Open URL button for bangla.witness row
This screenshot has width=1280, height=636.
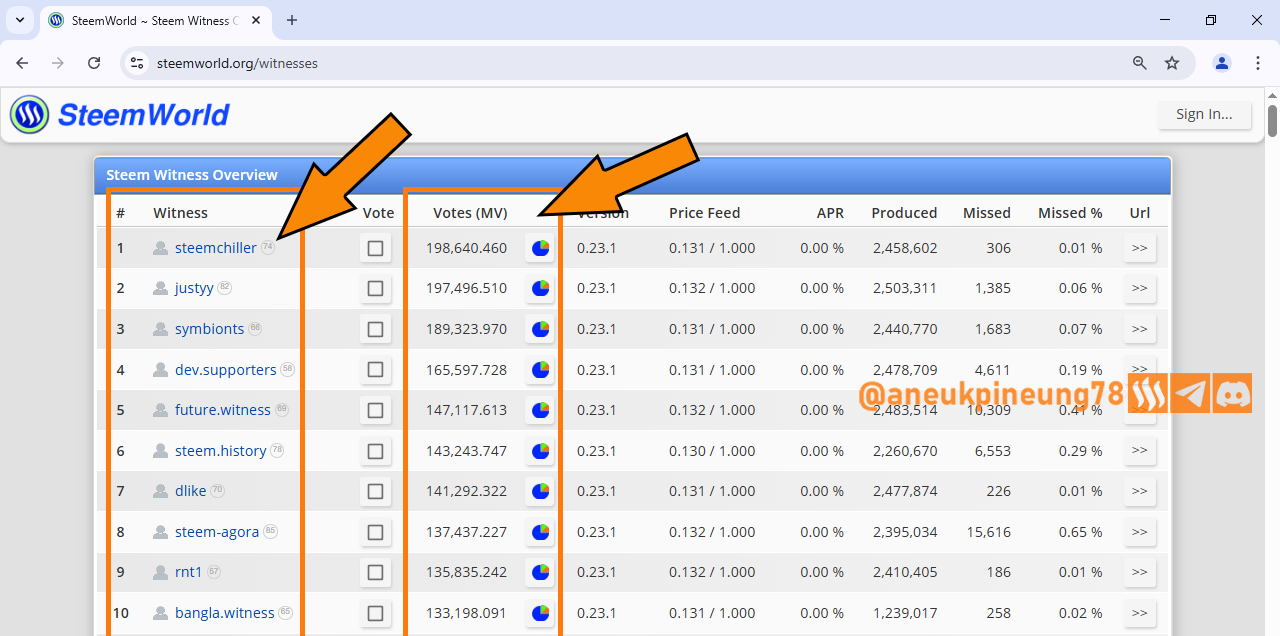1139,613
